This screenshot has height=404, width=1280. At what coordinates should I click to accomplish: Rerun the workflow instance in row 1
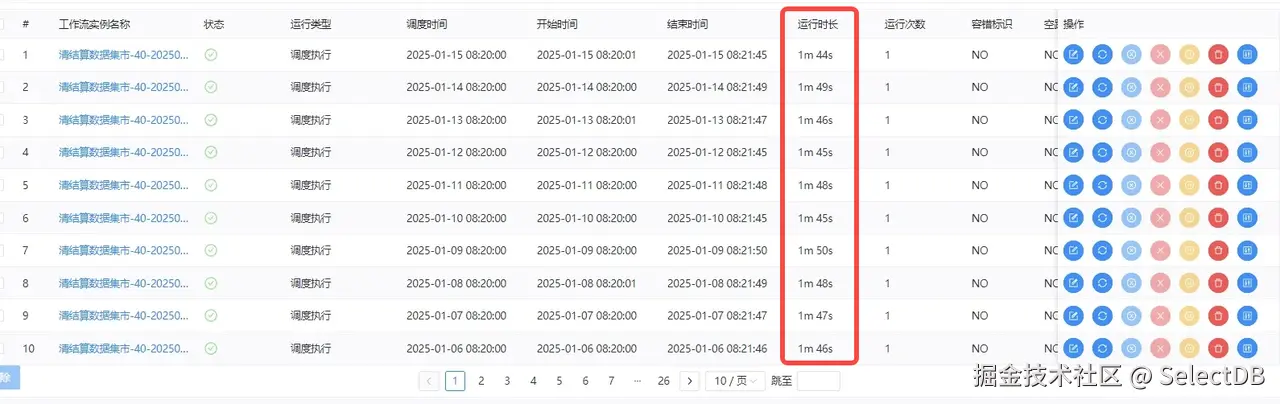click(x=1102, y=55)
